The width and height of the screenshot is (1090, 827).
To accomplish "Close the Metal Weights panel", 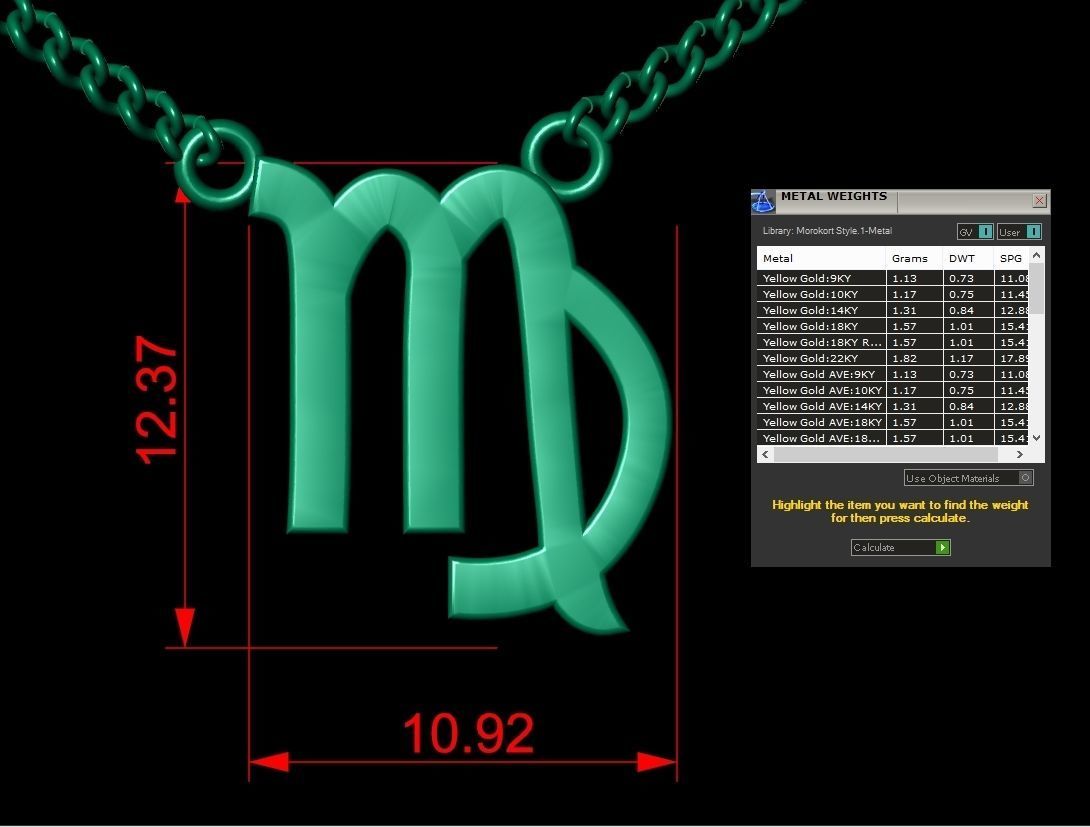I will tap(1039, 200).
